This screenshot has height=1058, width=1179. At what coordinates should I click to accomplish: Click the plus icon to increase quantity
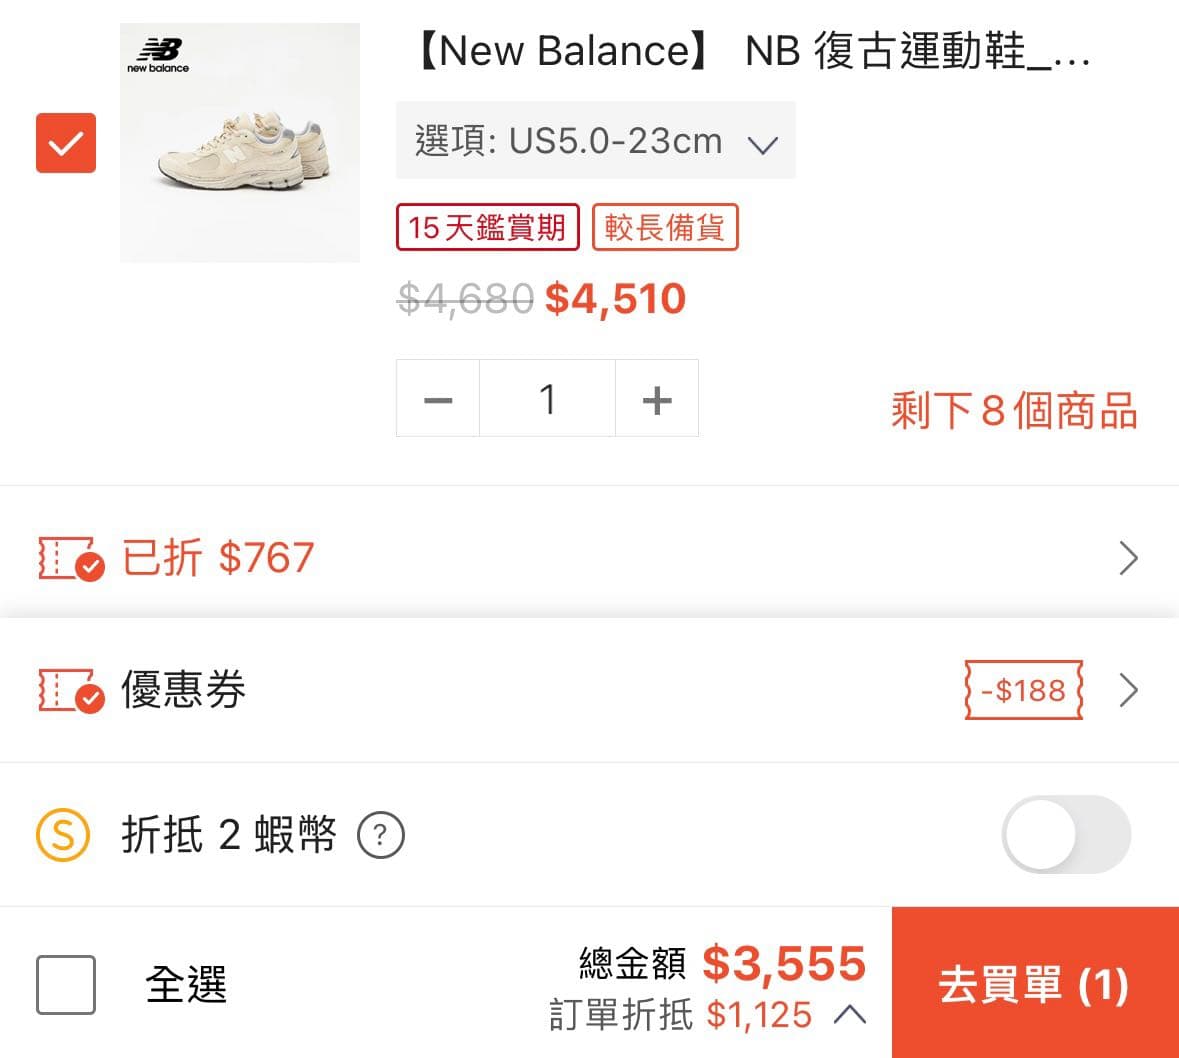coord(657,397)
